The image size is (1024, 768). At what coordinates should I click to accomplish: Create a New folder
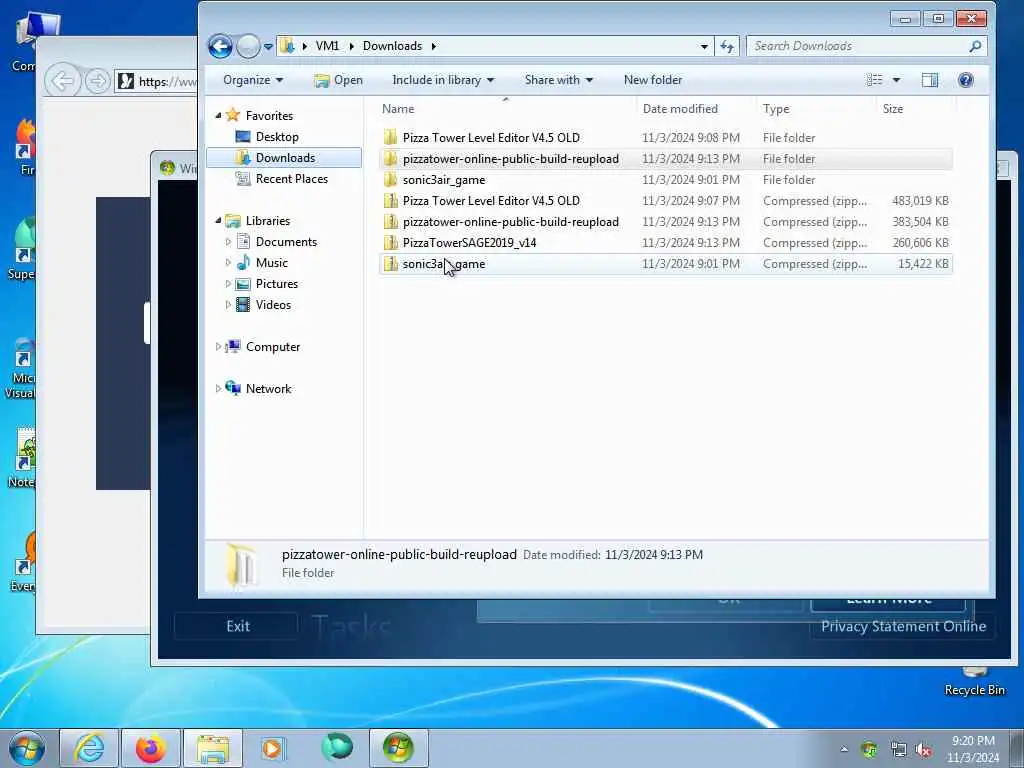tap(652, 80)
